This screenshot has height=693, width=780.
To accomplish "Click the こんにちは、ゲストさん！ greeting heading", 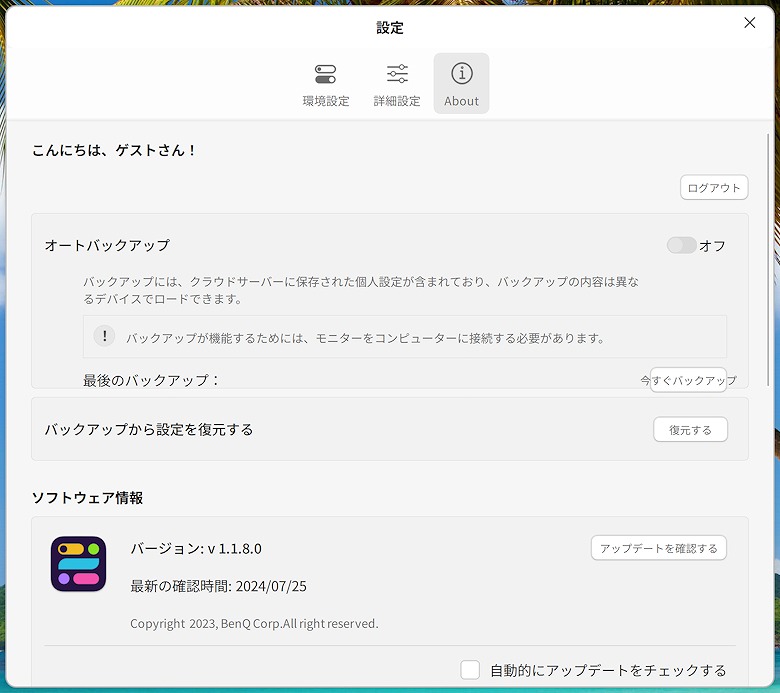I will [x=115, y=150].
